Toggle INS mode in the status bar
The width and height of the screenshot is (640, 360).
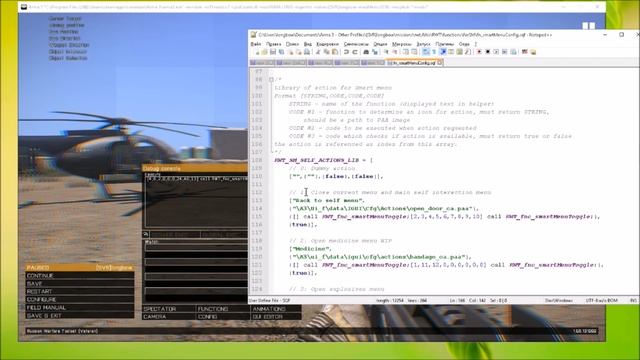pyautogui.click(x=633, y=300)
